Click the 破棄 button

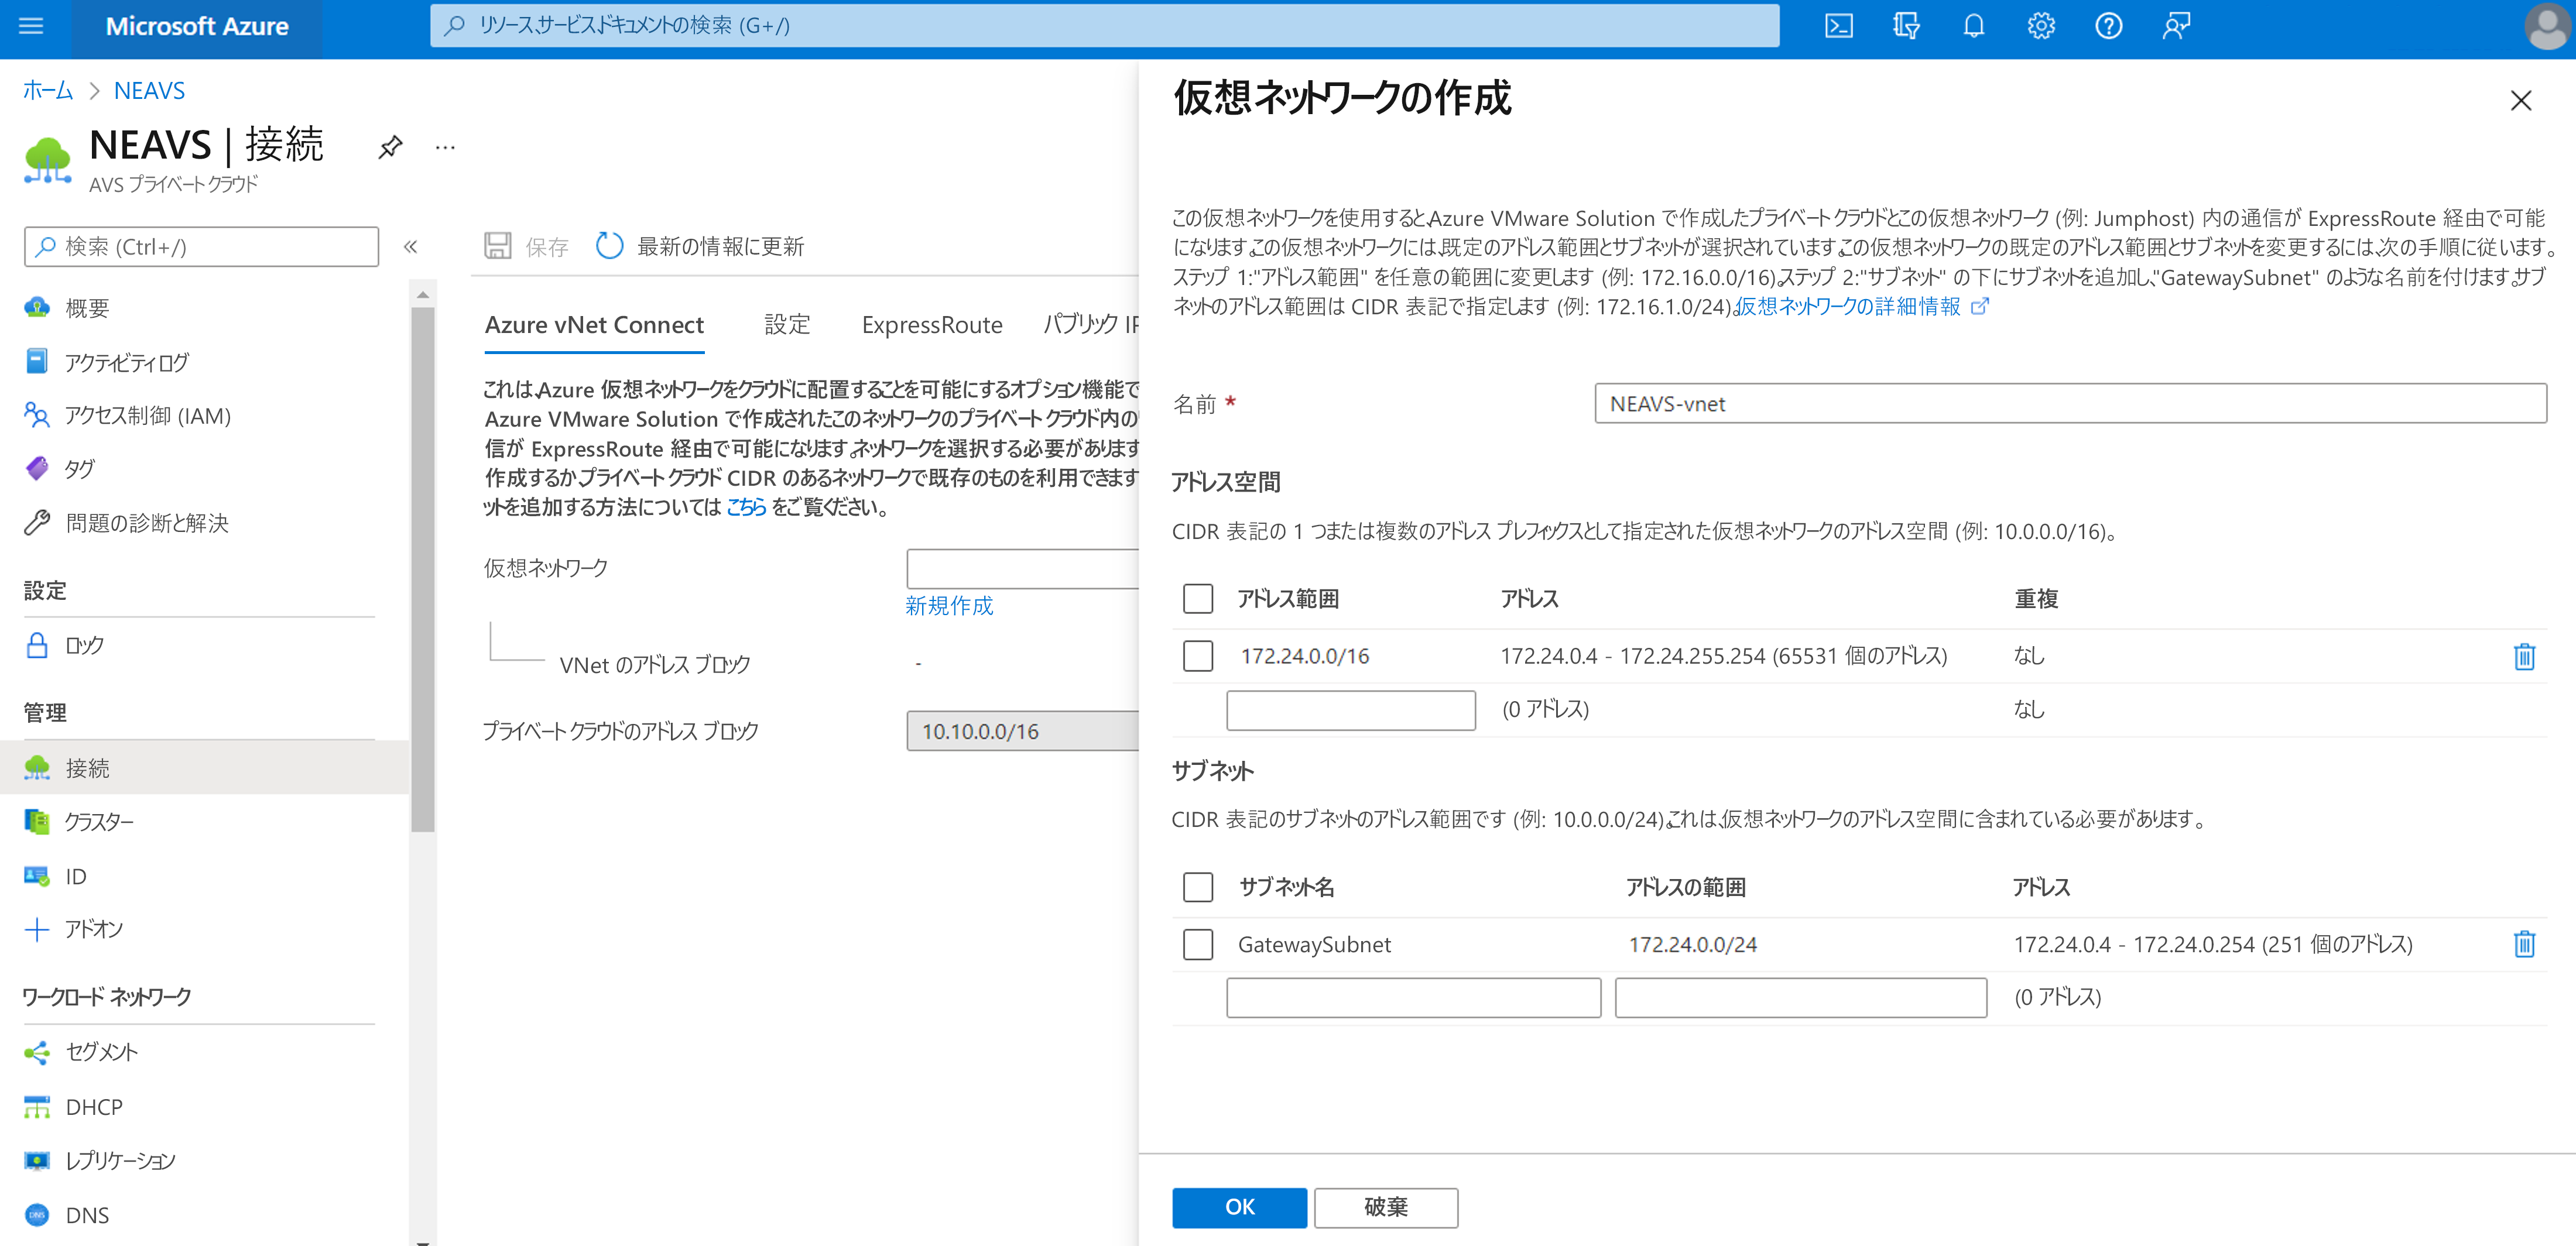pos(1385,1207)
